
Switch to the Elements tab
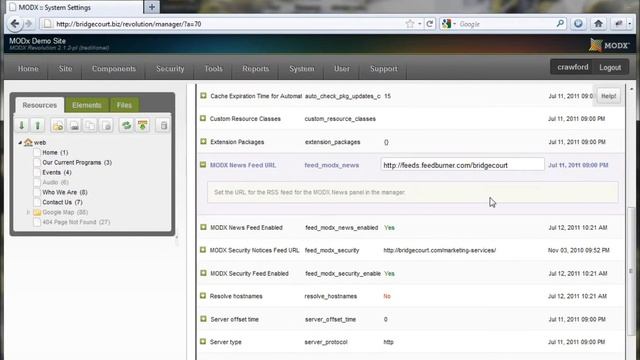point(87,105)
